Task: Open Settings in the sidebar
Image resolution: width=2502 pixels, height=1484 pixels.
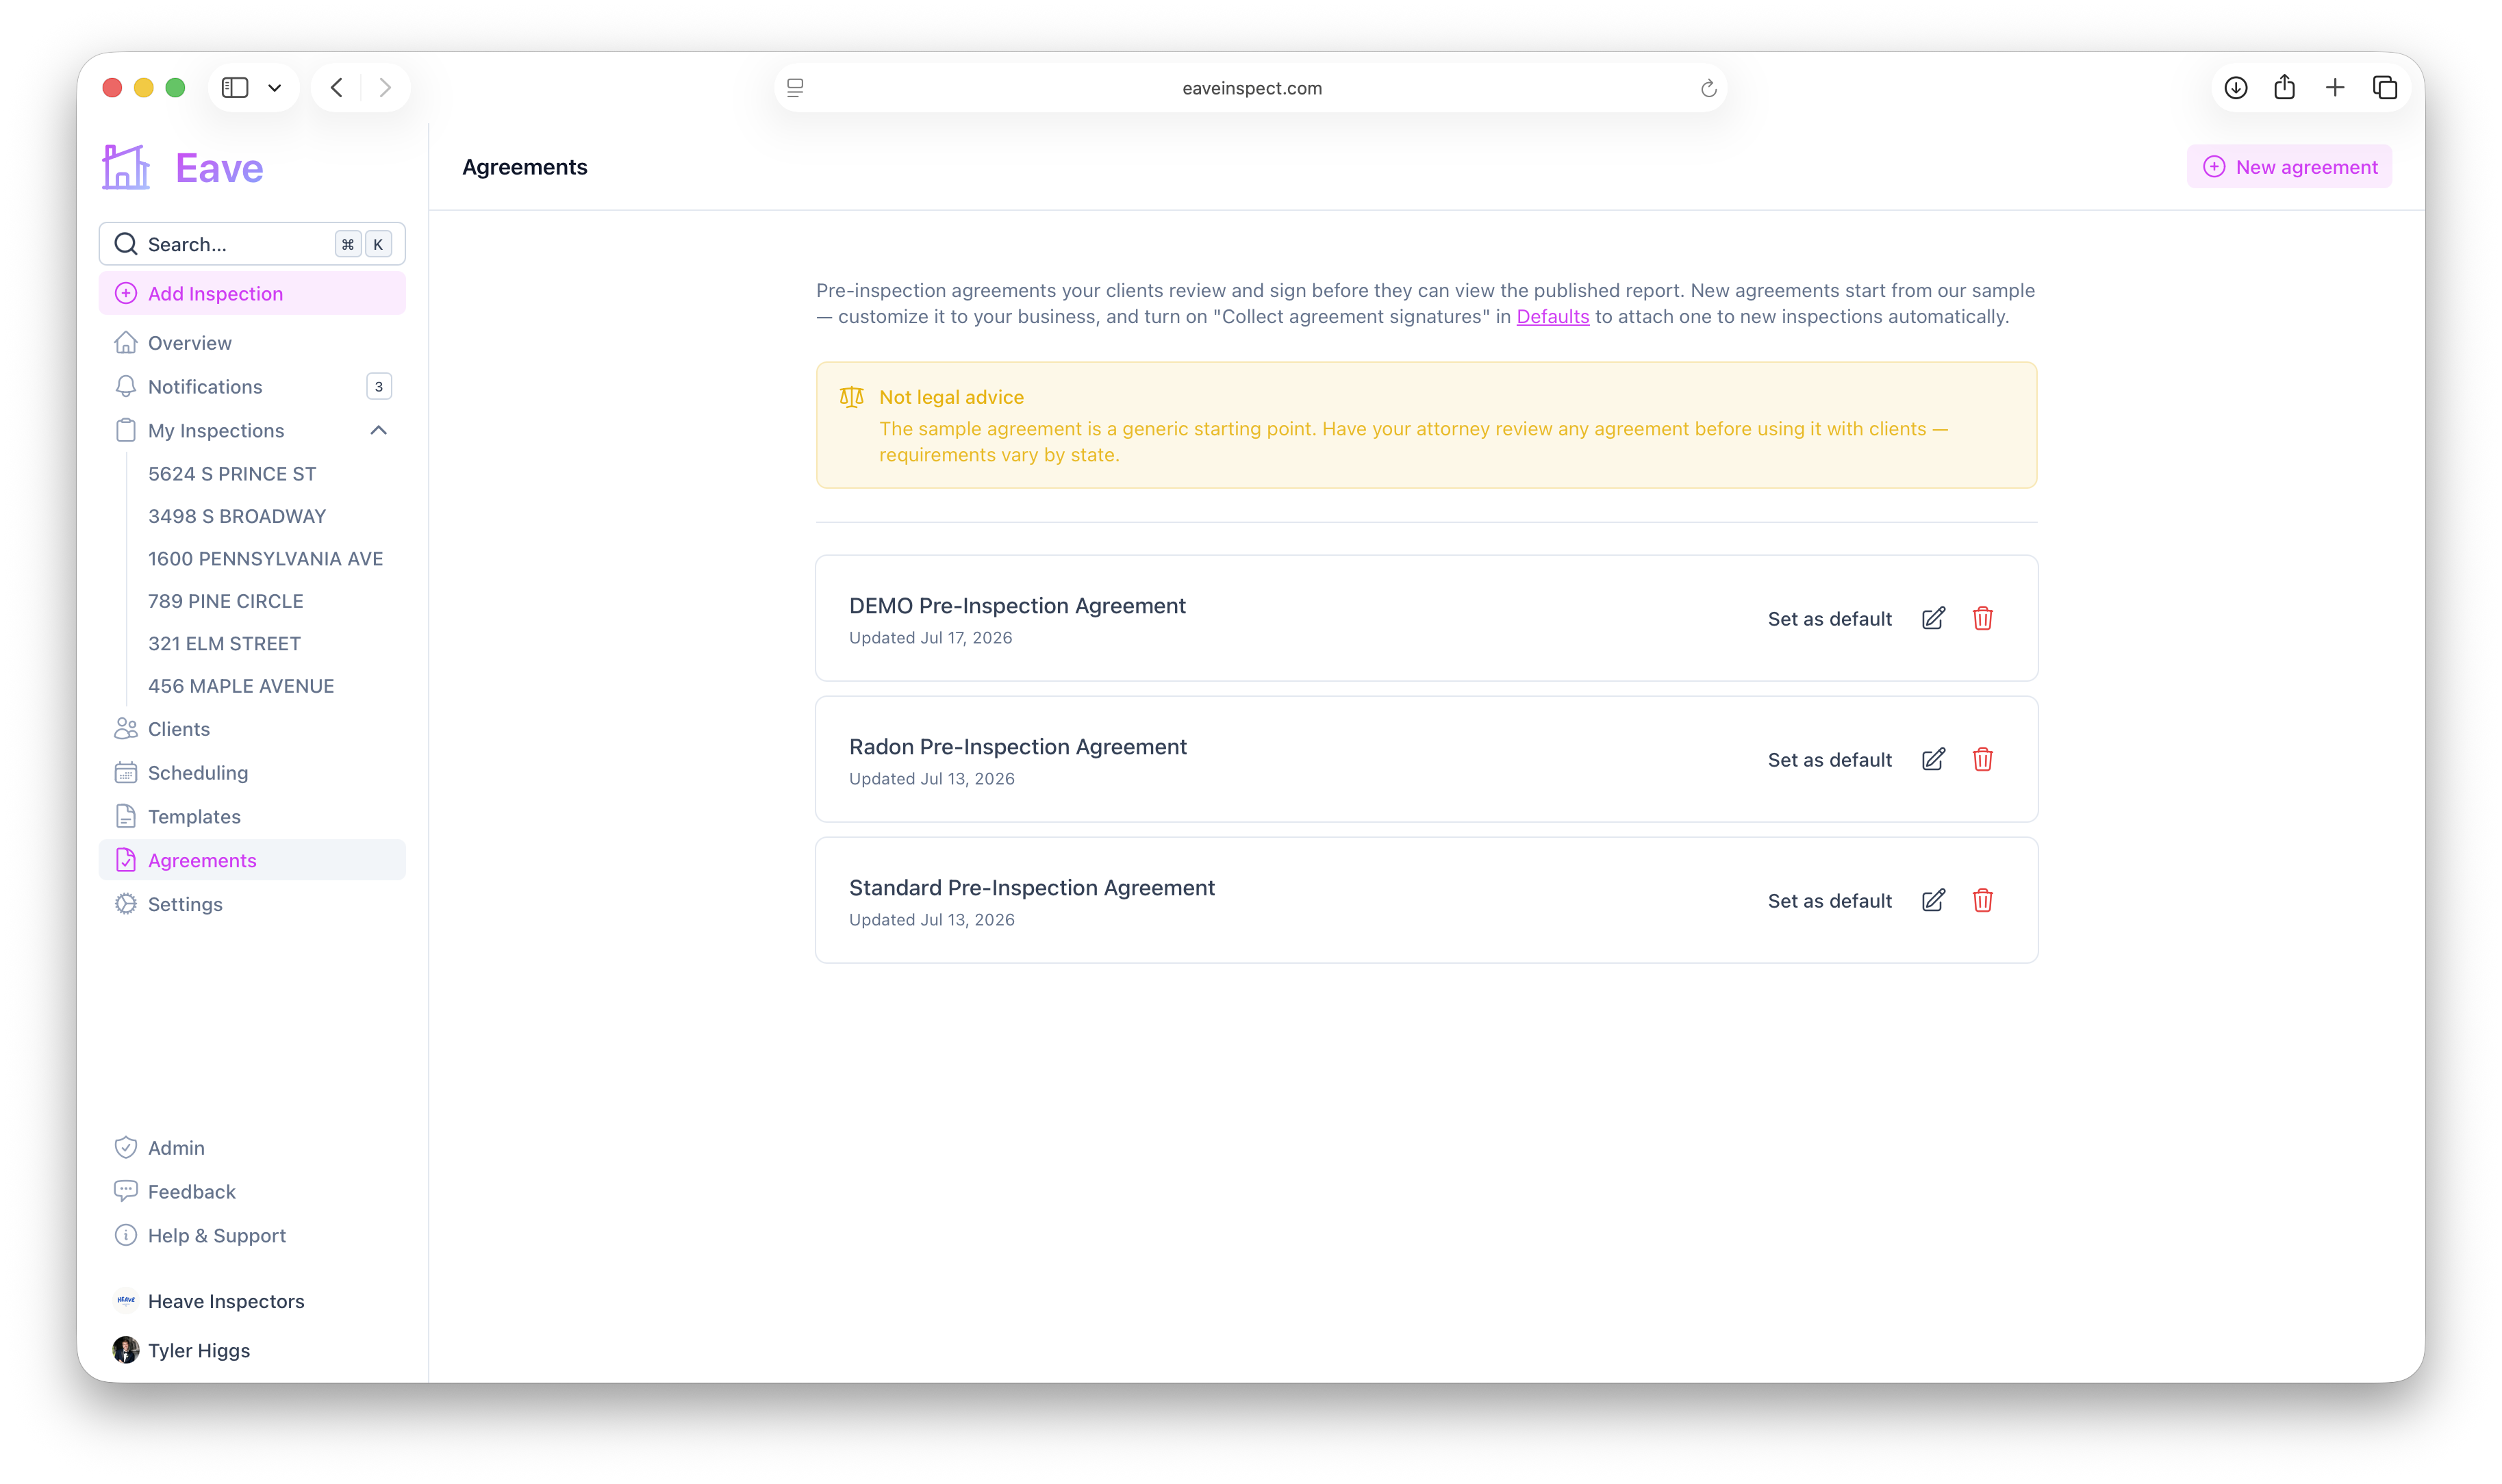Action: pyautogui.click(x=252, y=904)
